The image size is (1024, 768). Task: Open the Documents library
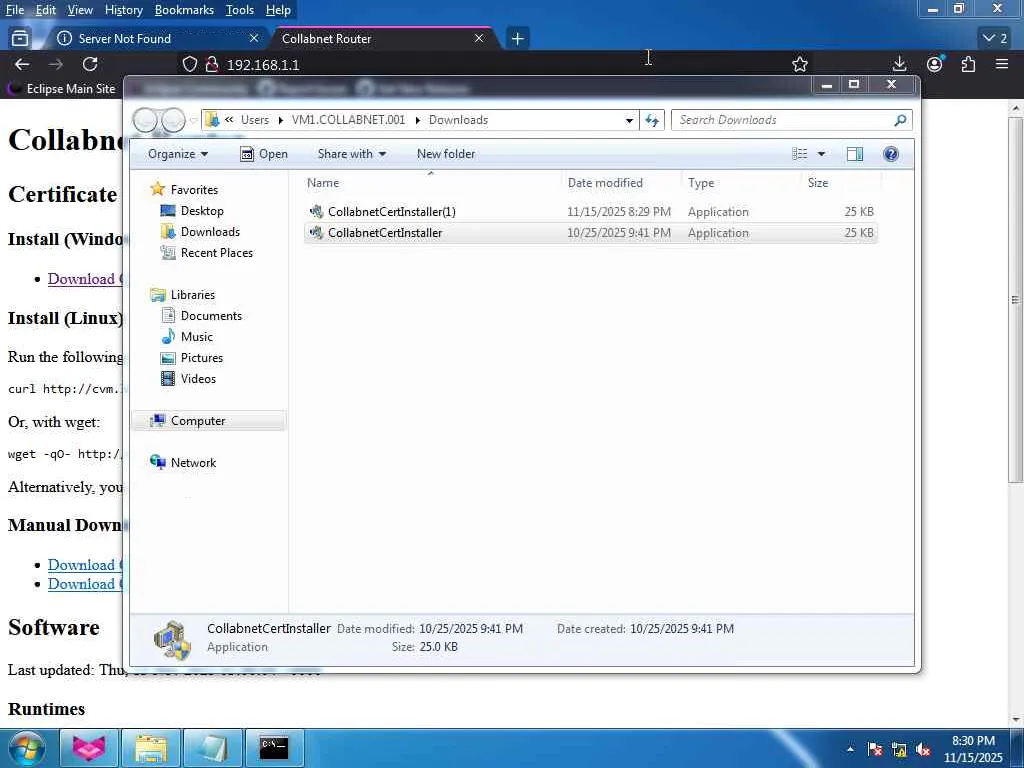211,315
